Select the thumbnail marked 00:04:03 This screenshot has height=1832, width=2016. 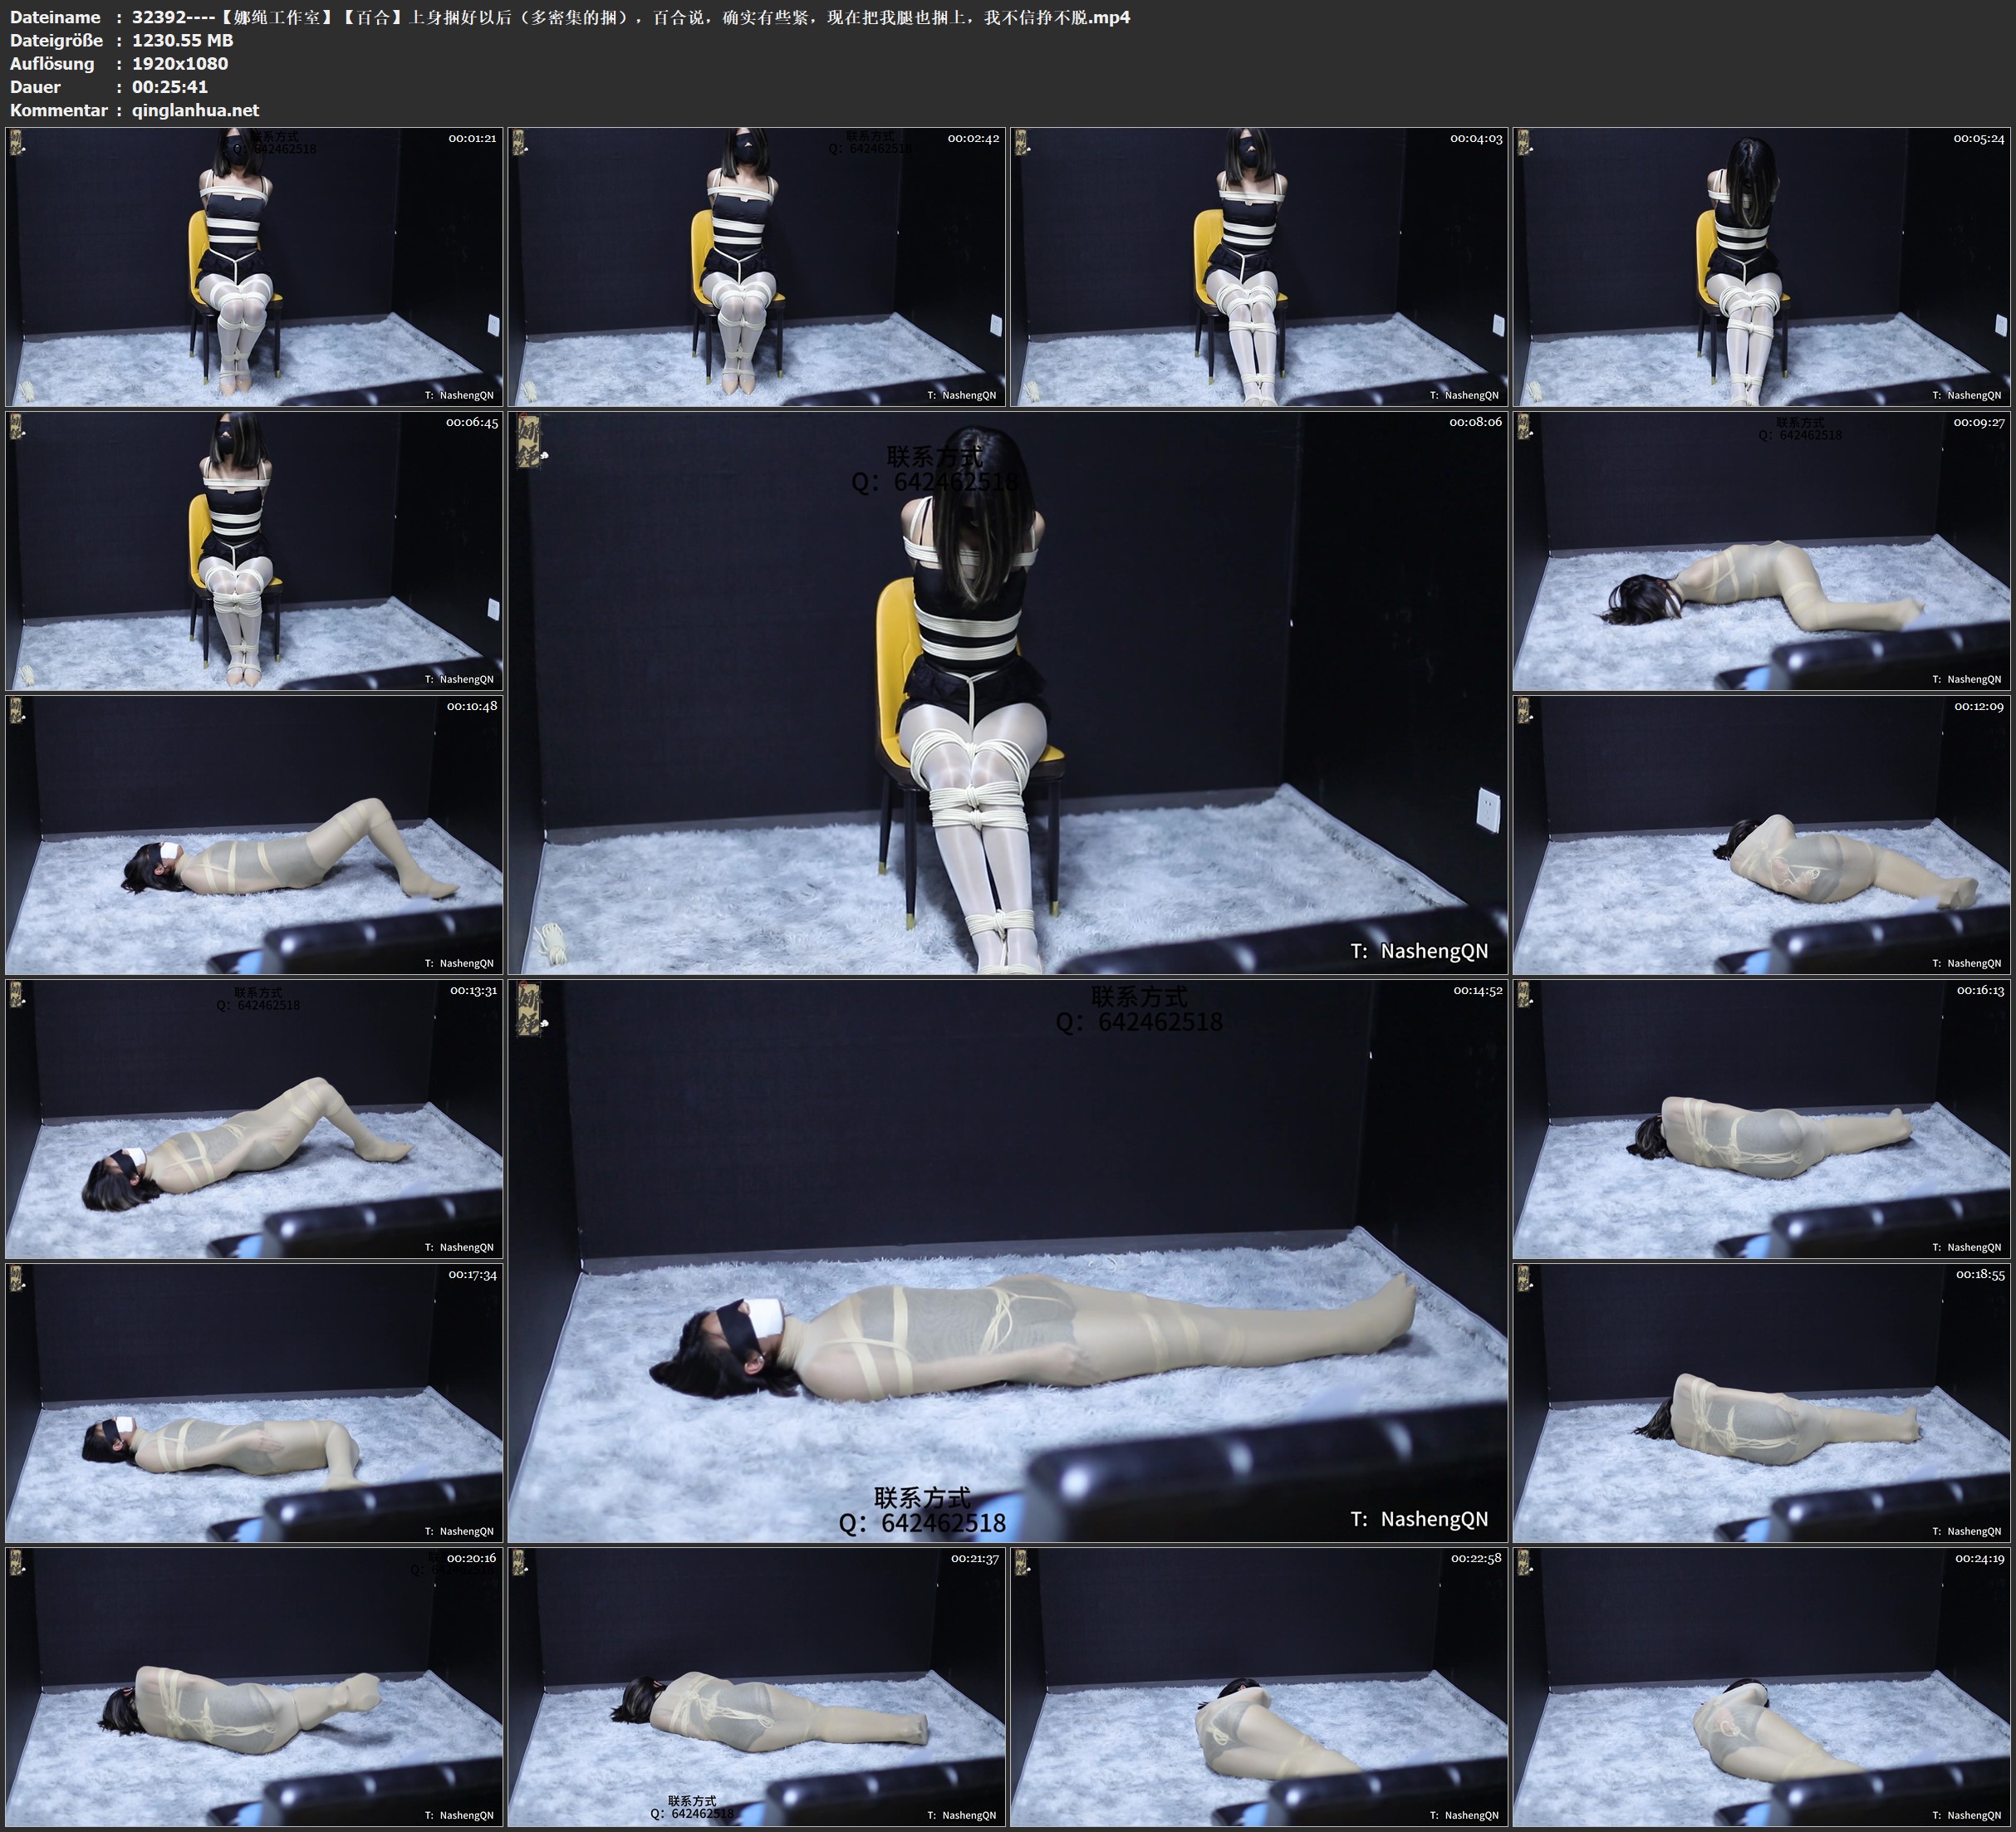(x=1259, y=267)
